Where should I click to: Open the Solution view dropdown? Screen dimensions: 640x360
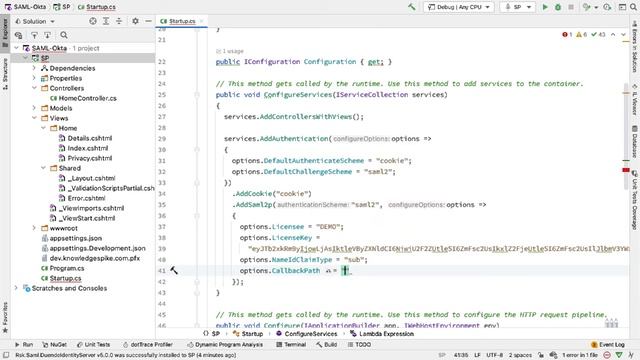coord(35,21)
